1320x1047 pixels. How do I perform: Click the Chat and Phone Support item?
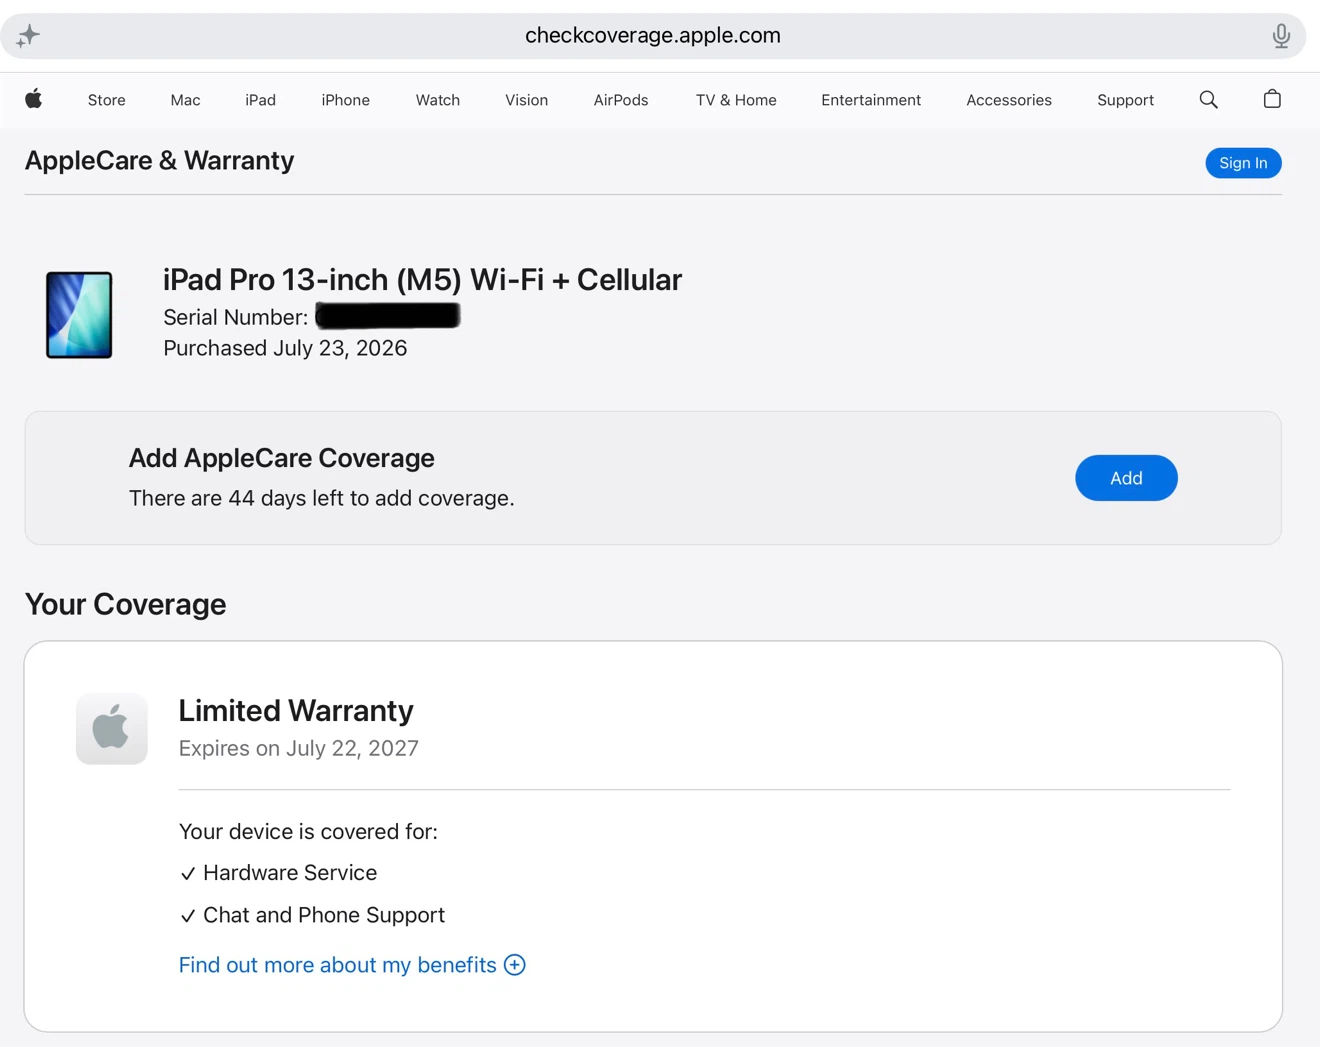312,915
